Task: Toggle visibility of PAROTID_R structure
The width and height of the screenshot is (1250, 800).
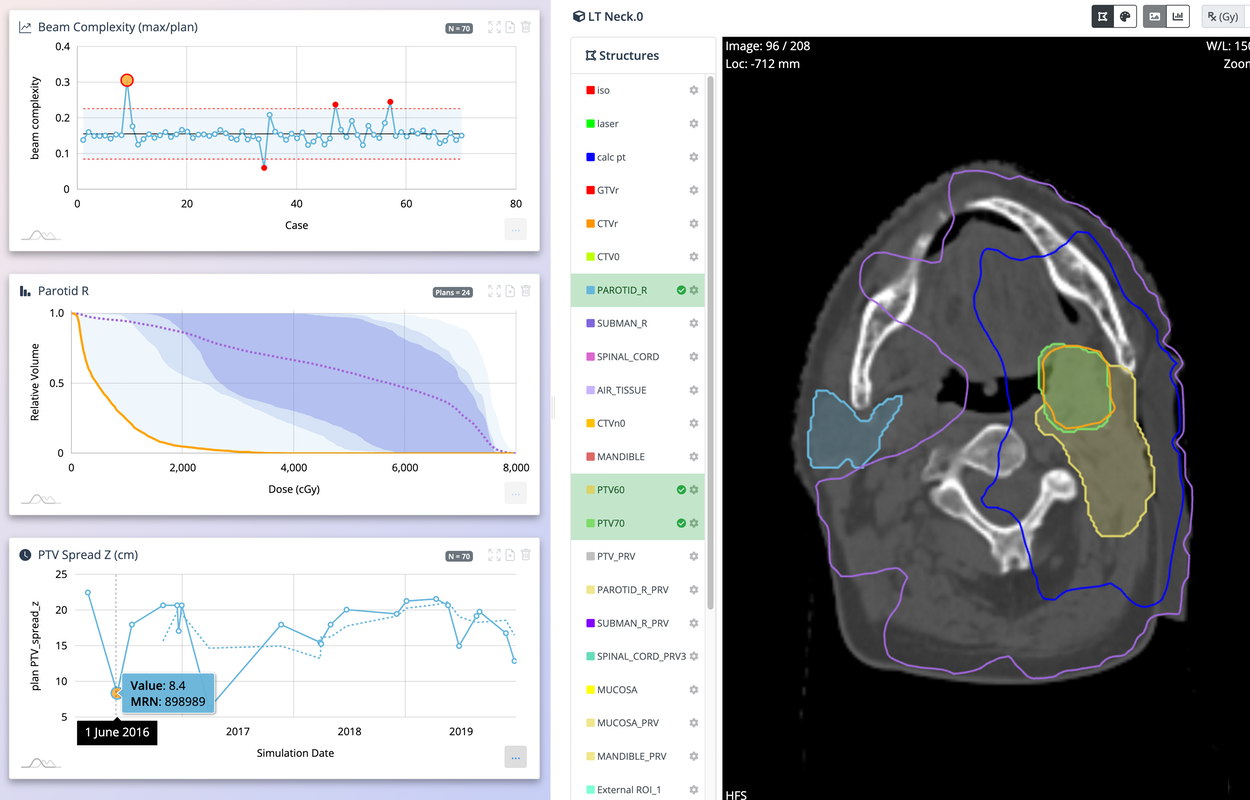Action: tap(681, 290)
